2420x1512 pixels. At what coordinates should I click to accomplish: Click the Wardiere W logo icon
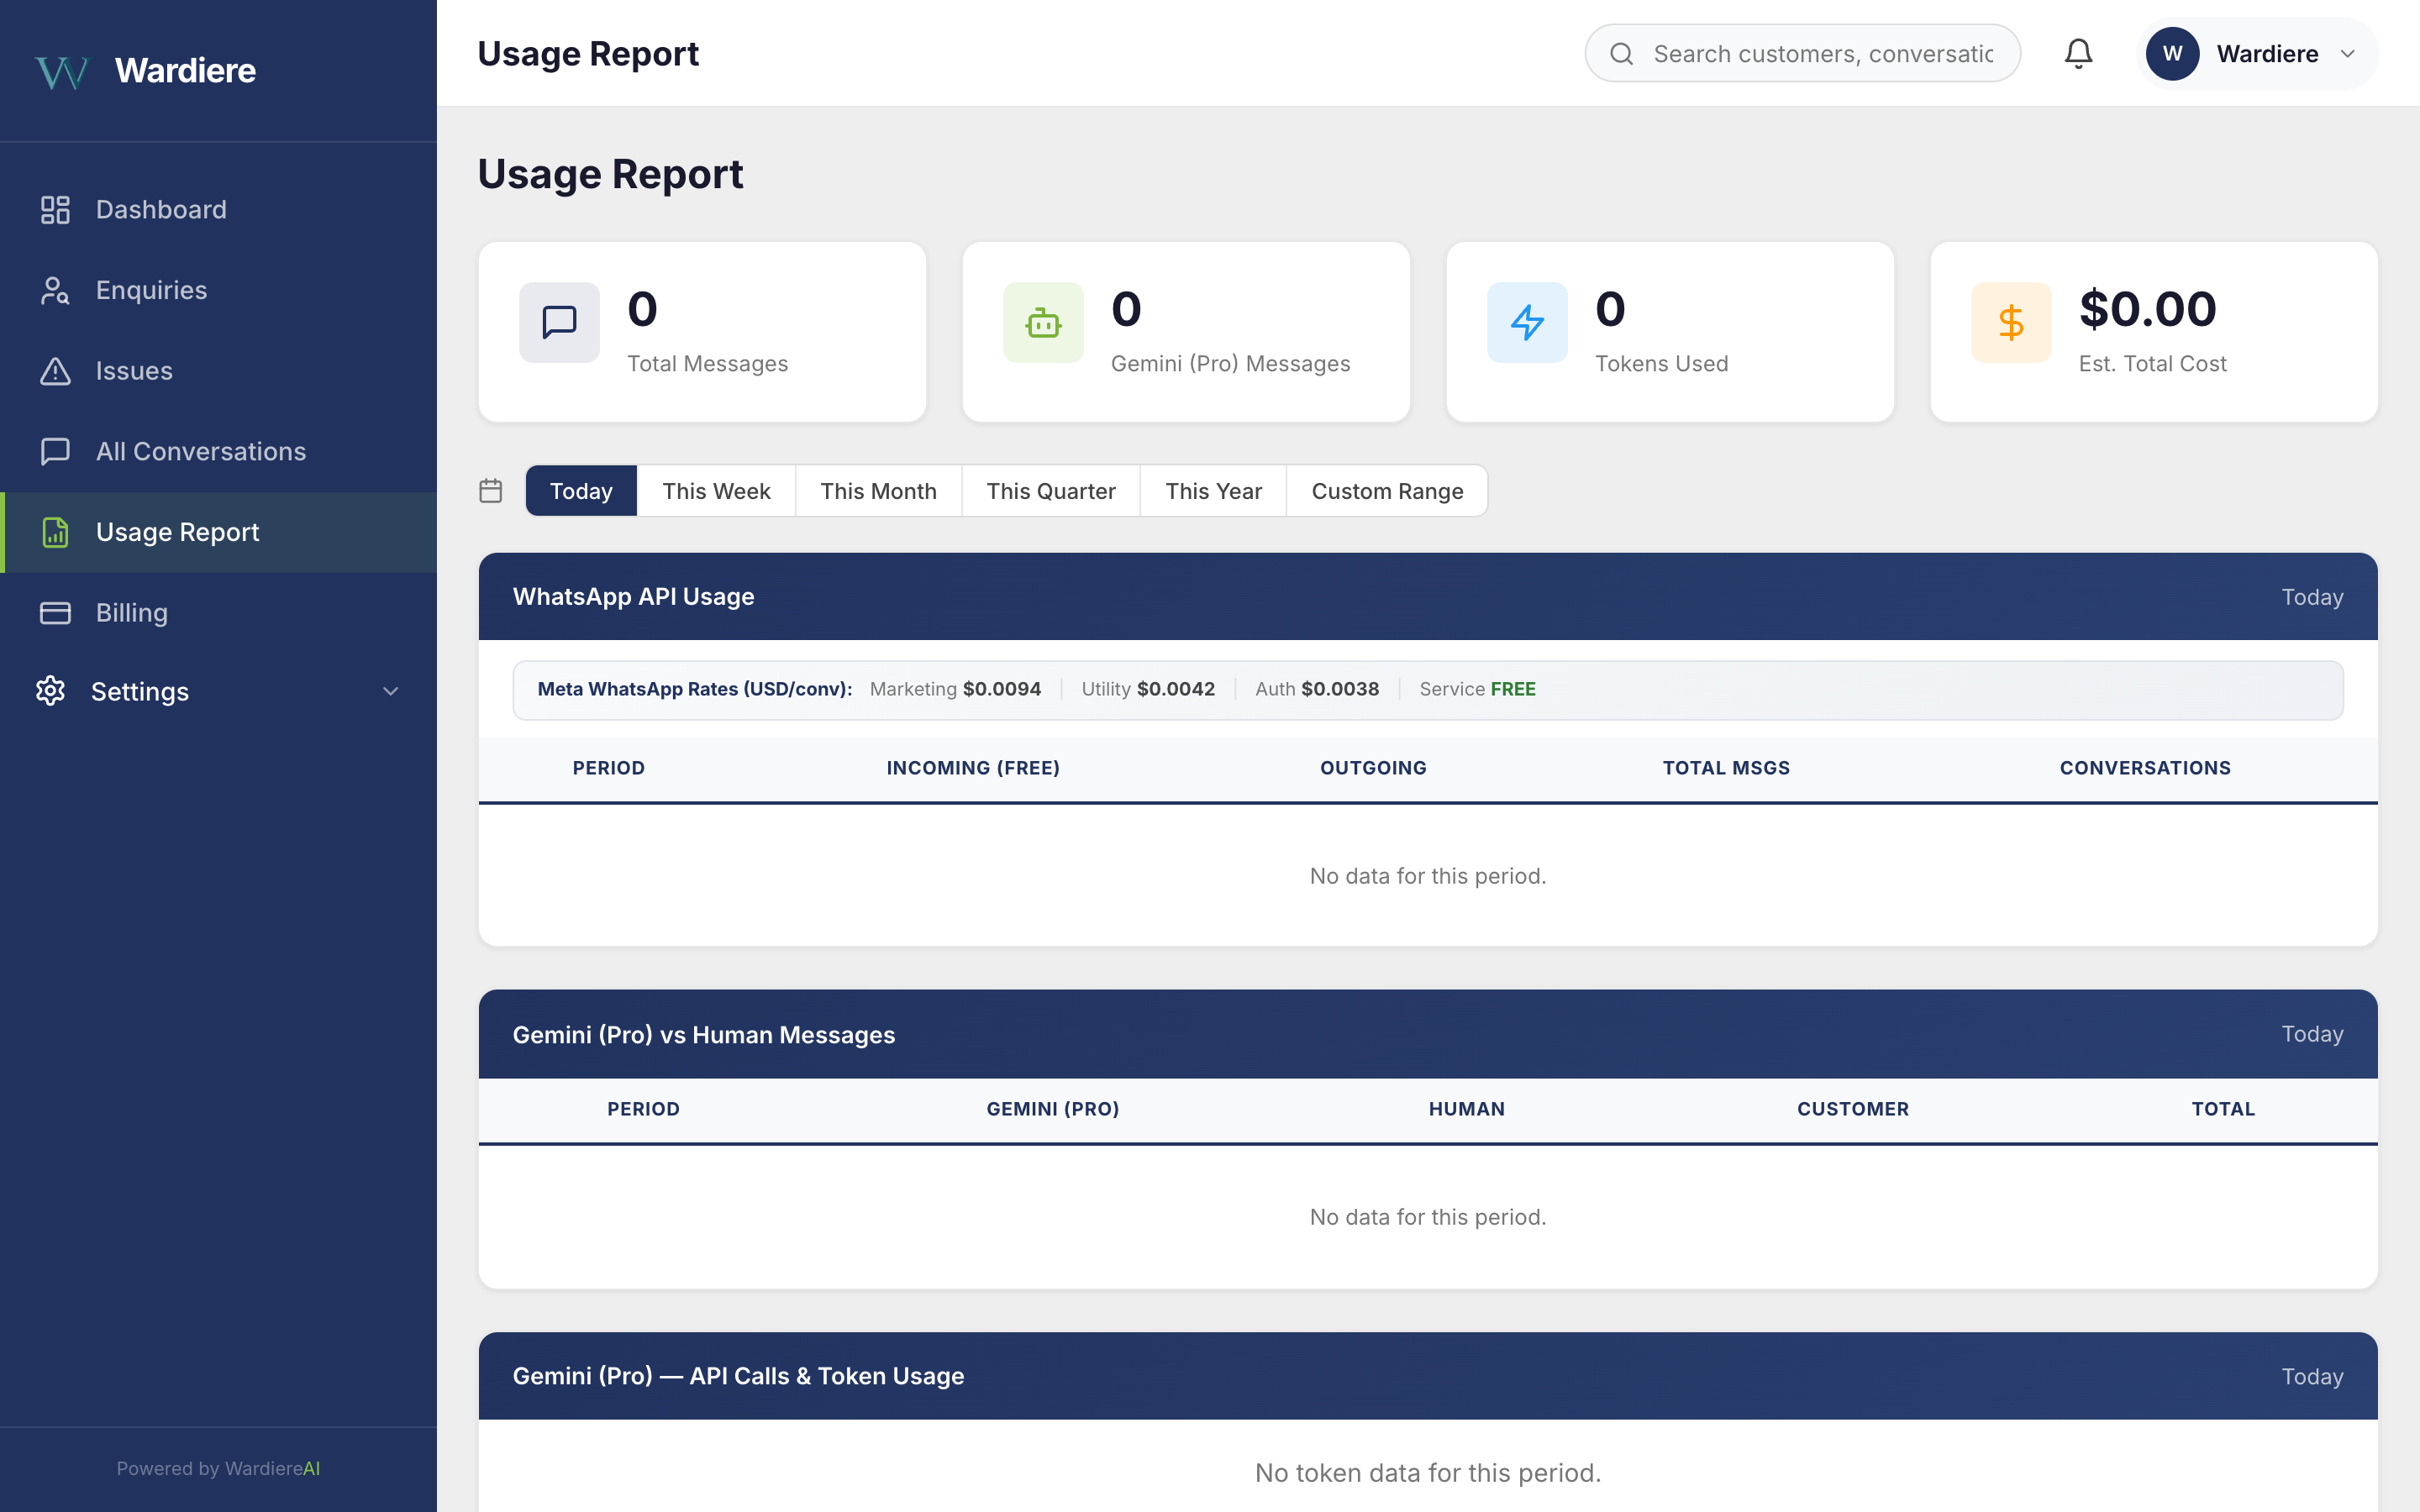62,71
